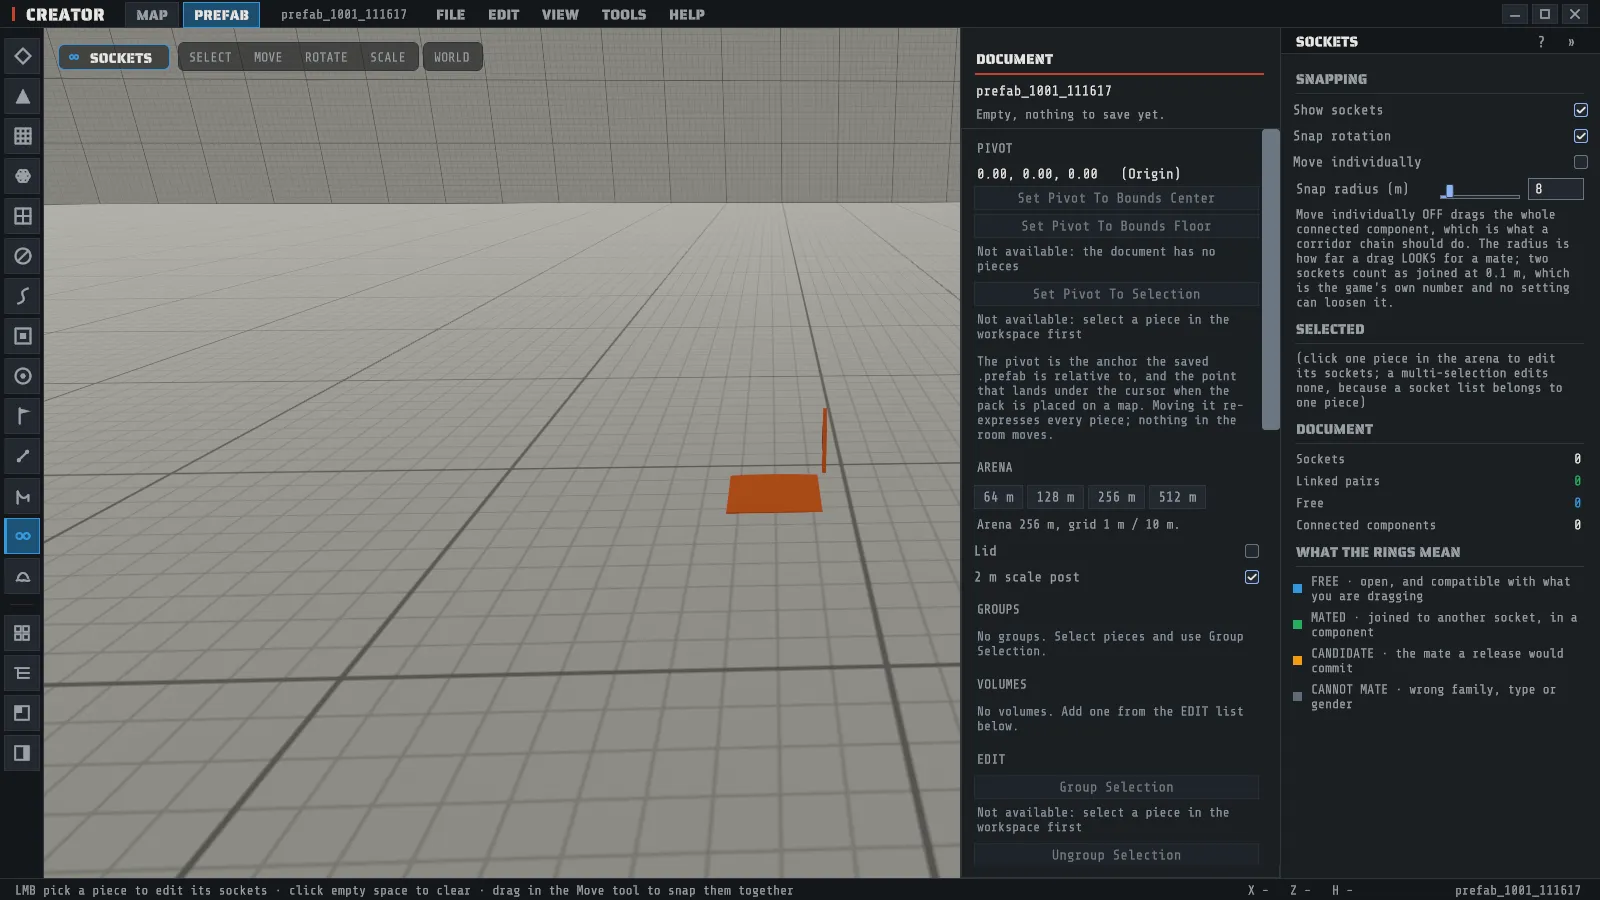This screenshot has height=900, width=1600.
Task: Click Set Pivot To Selection button
Action: click(x=1116, y=294)
